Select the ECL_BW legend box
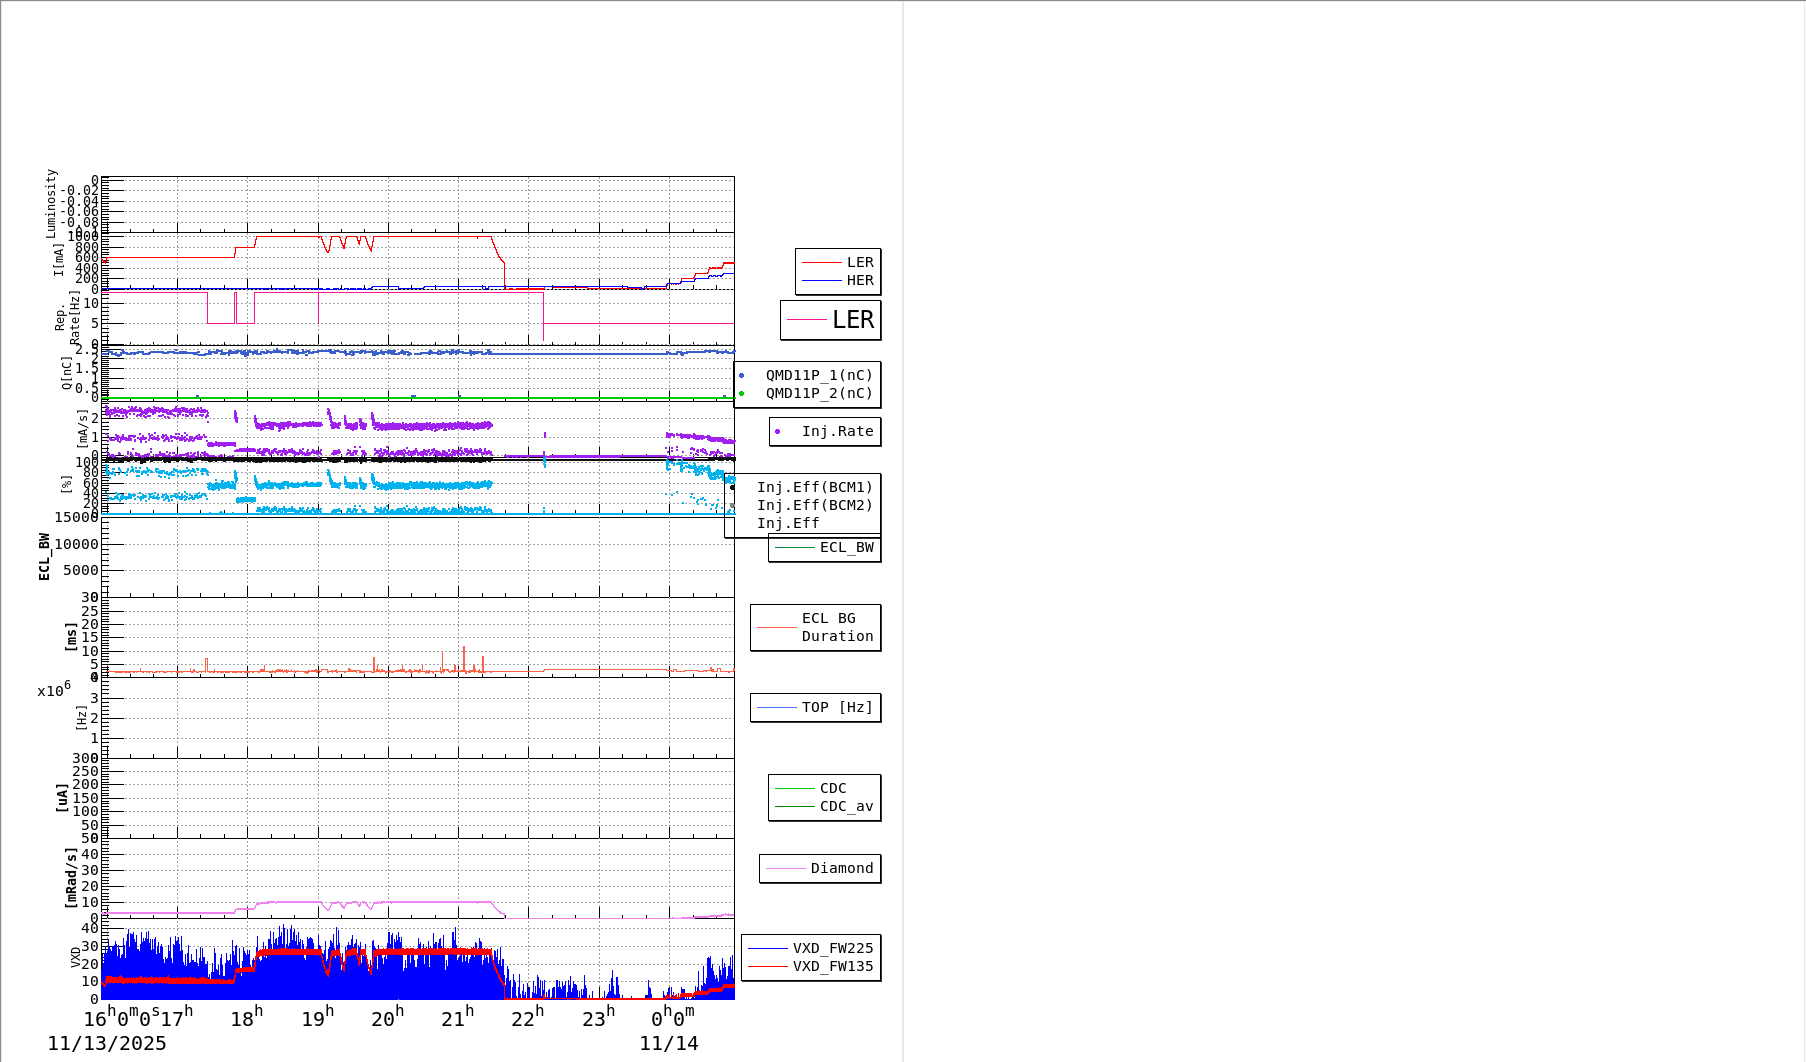This screenshot has width=1806, height=1062. 825,548
